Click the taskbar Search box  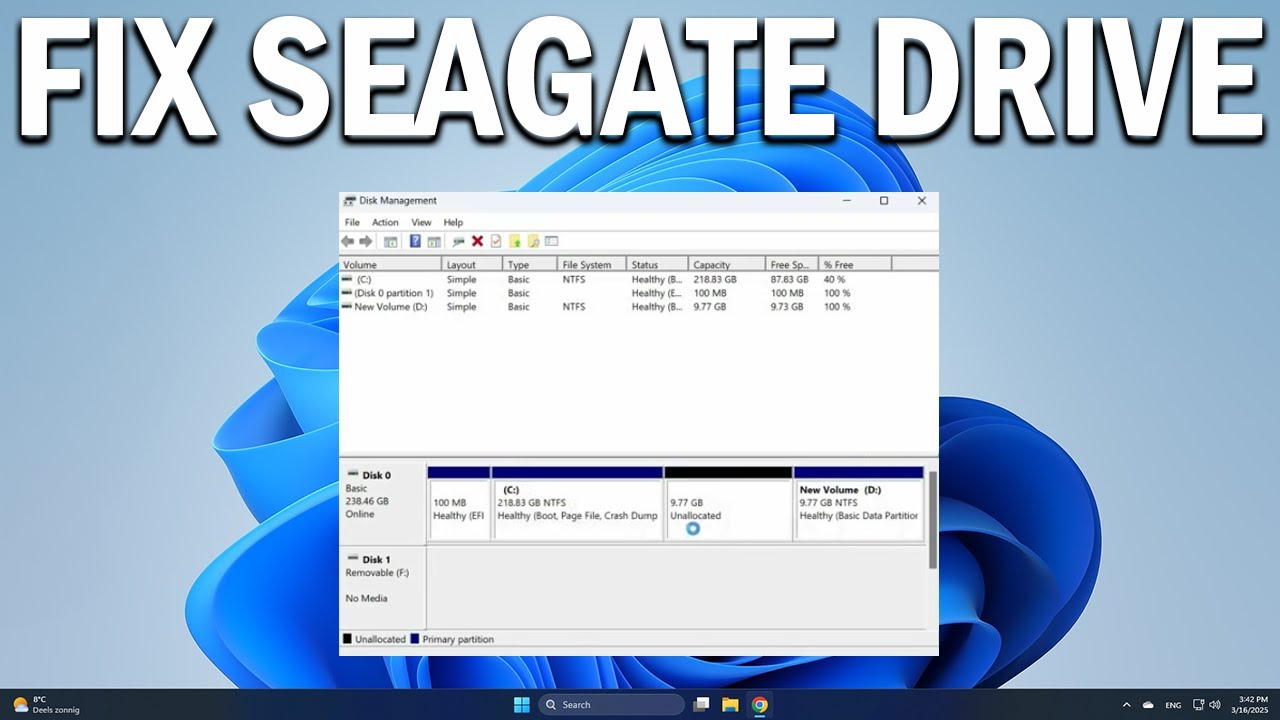611,705
